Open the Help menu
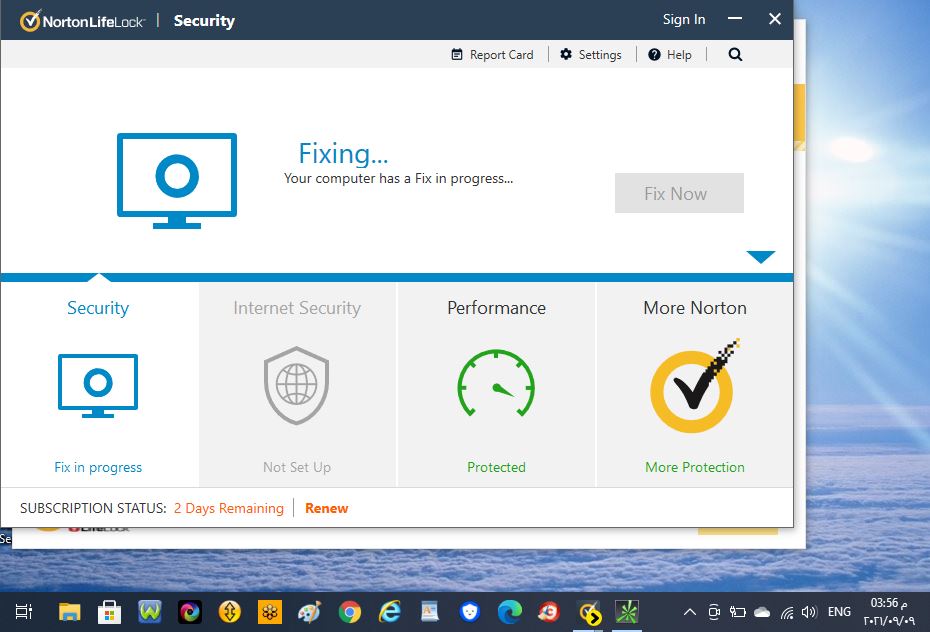930x632 pixels. (x=670, y=55)
